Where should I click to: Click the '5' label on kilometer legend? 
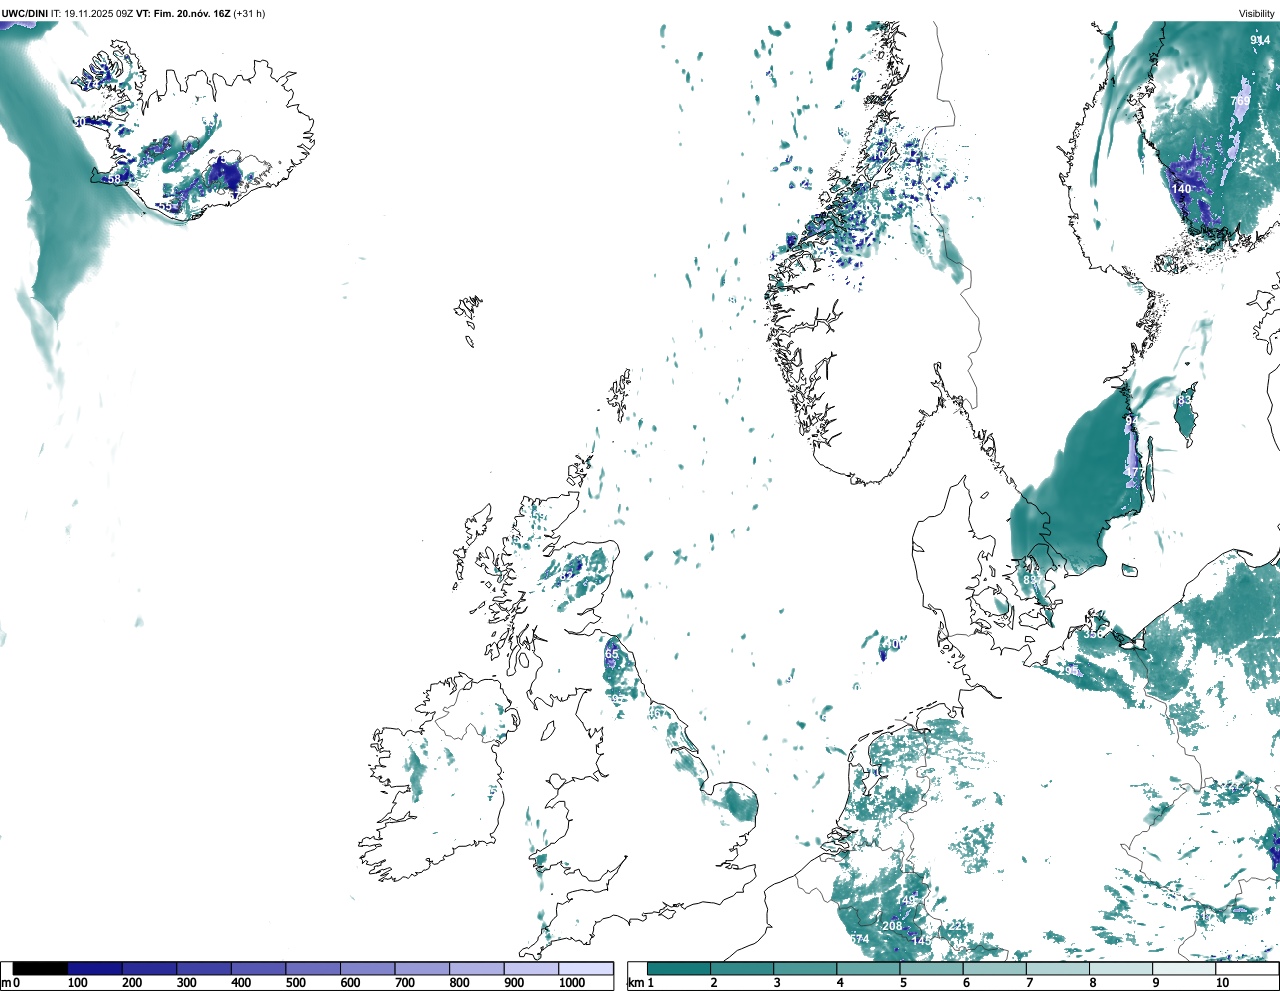click(x=903, y=983)
